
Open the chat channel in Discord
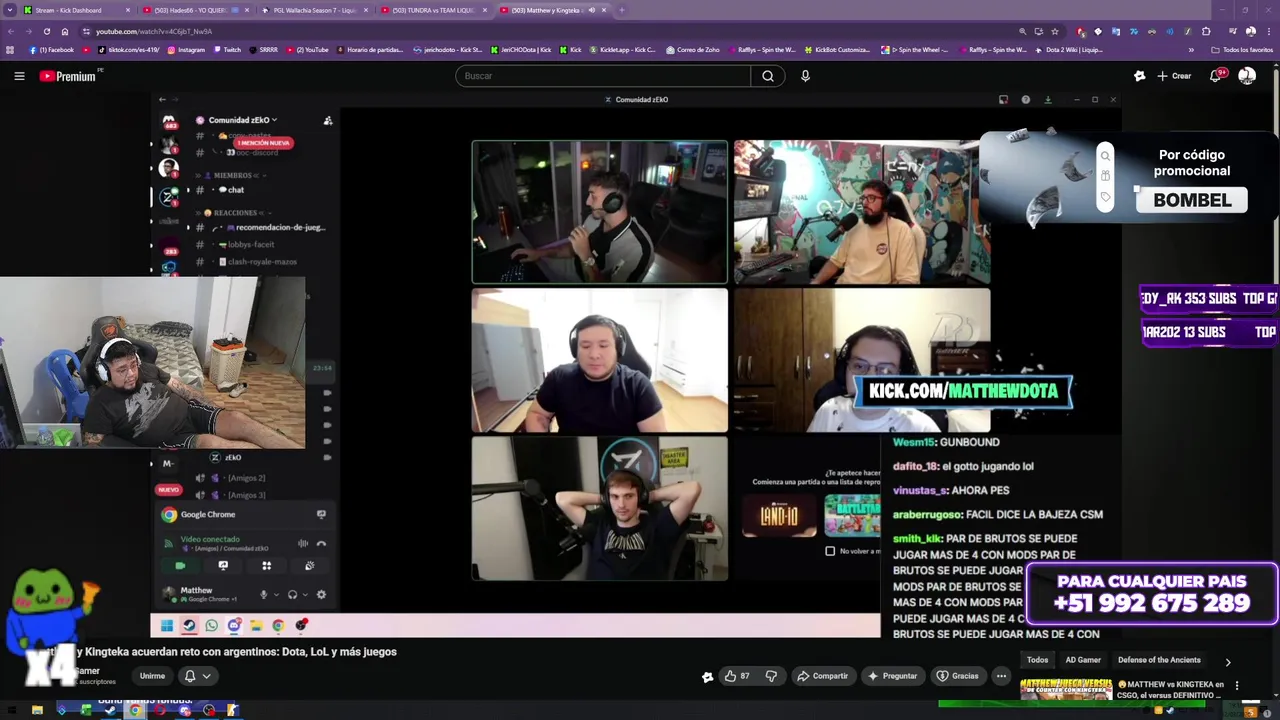point(232,190)
